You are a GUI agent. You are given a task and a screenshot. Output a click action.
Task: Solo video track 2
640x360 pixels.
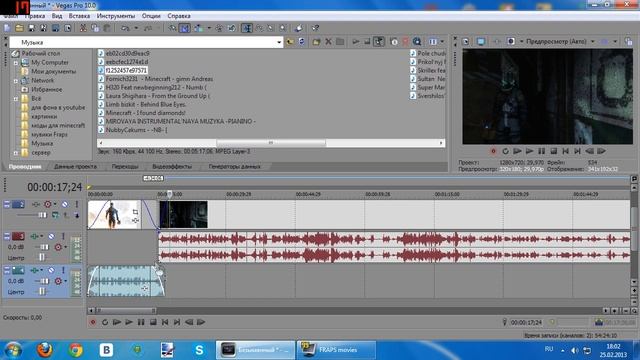coord(76,204)
